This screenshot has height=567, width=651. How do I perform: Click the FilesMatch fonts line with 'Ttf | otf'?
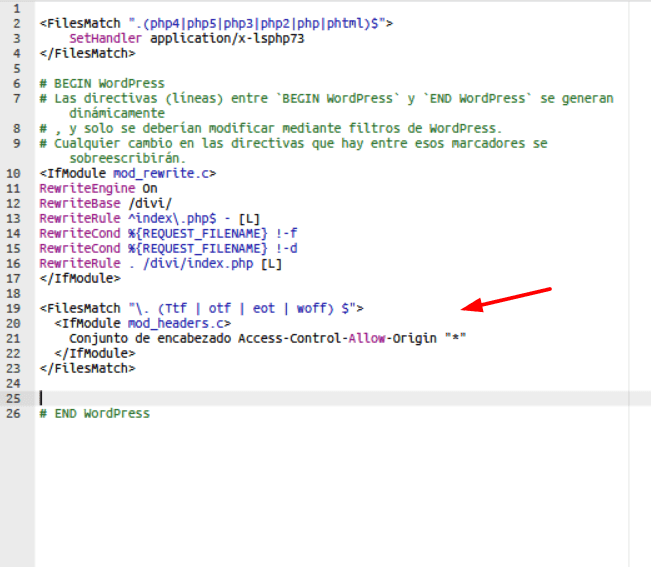[x=201, y=308]
